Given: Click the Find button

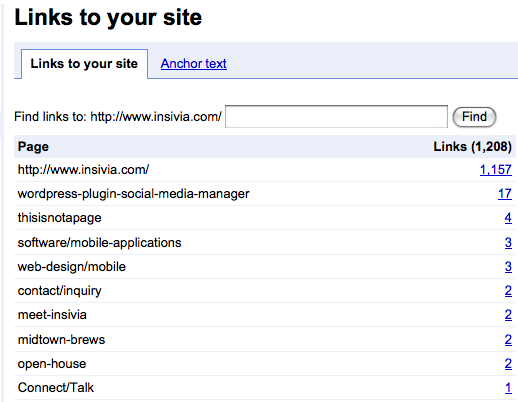Looking at the screenshot, I should [474, 117].
